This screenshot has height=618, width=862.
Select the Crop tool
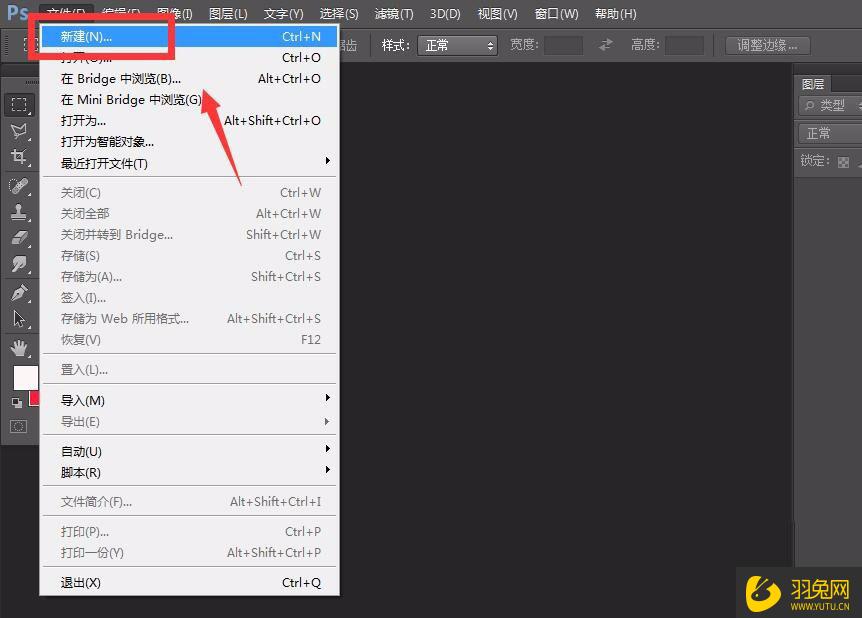[18, 158]
